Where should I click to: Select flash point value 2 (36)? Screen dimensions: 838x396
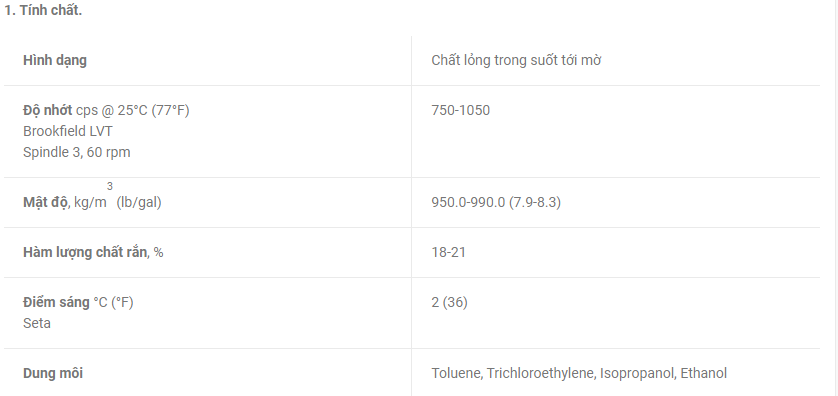[x=449, y=302]
